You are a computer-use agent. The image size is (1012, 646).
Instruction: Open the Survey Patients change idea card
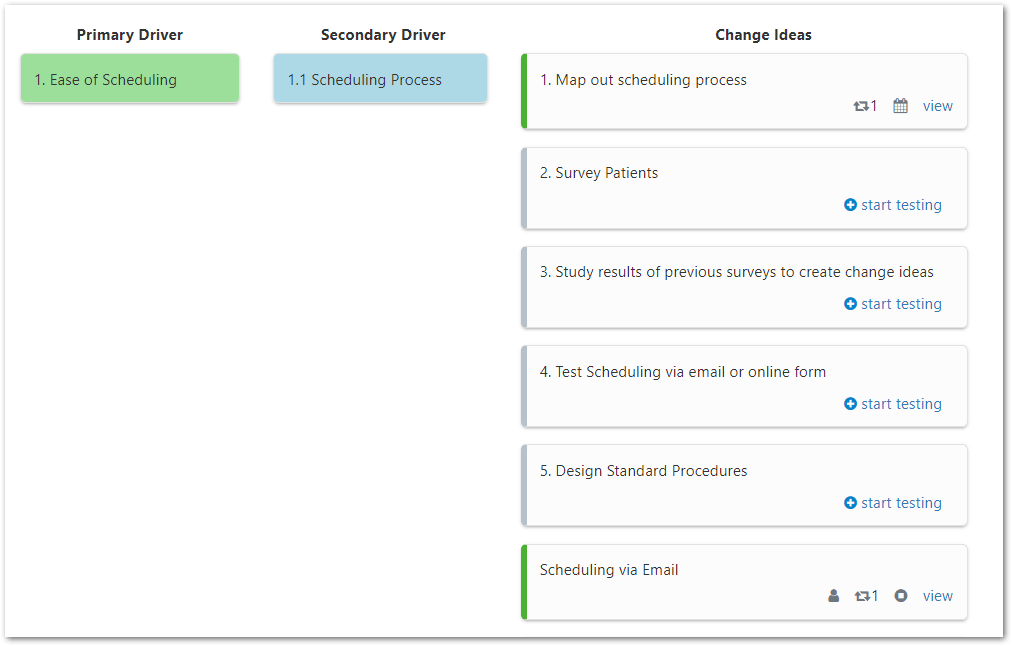(x=744, y=188)
